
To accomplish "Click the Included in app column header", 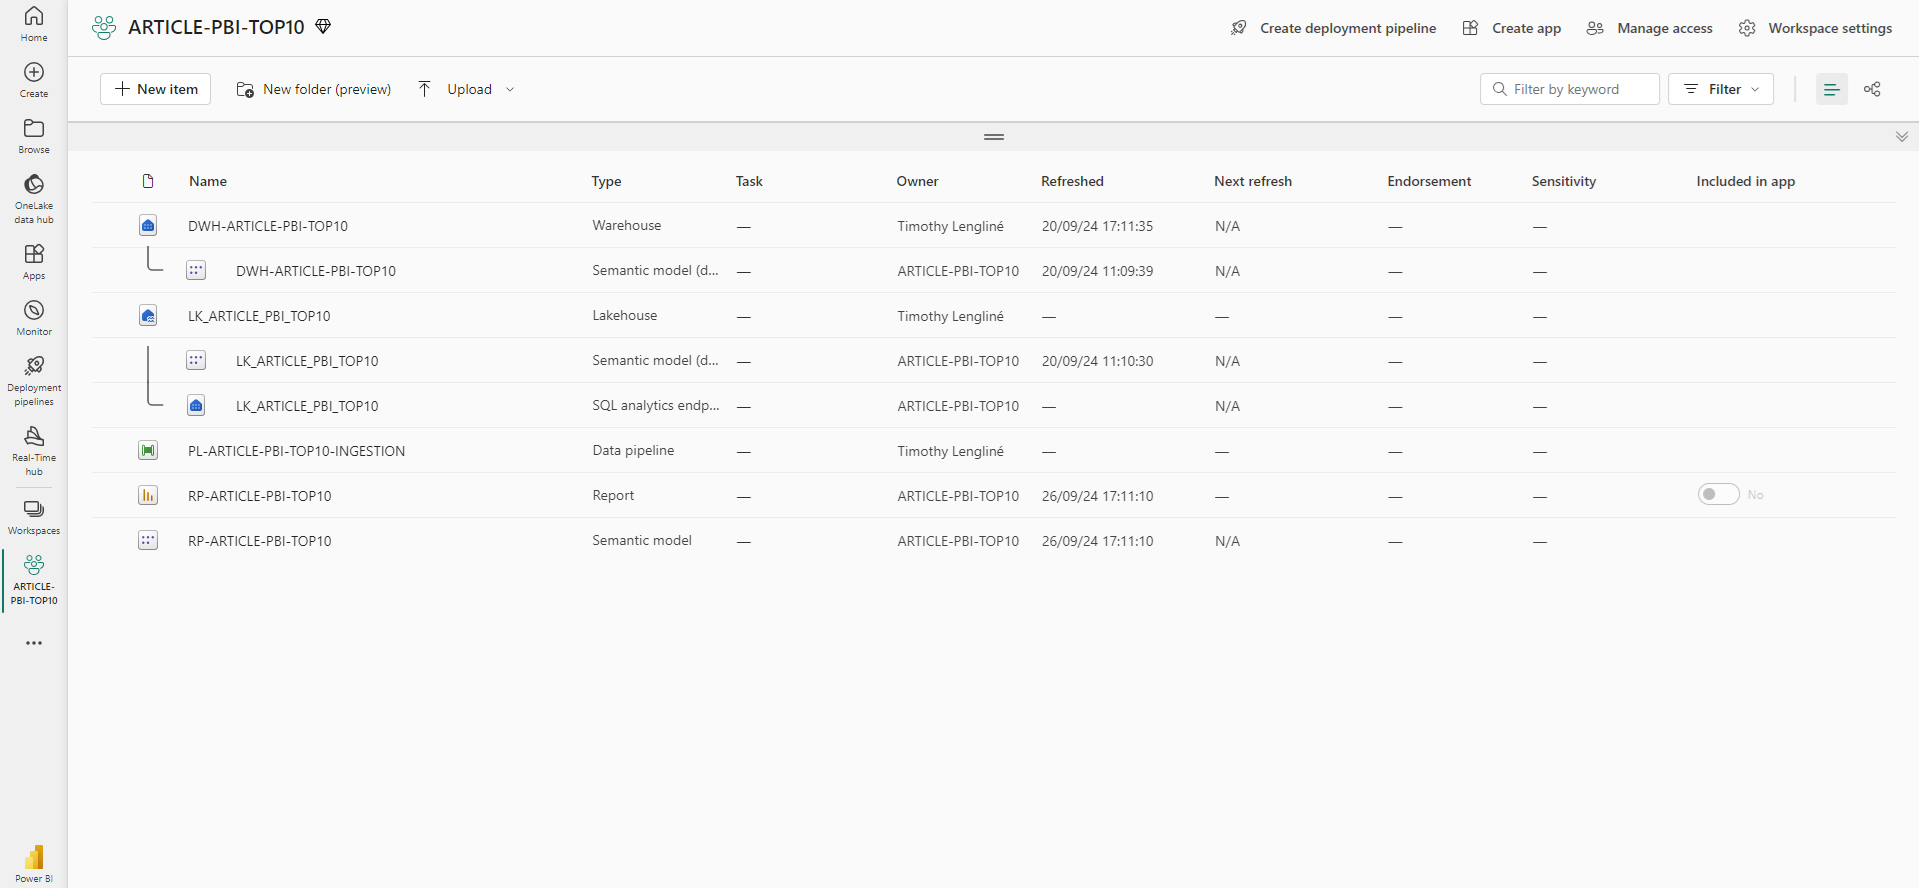I will coord(1746,181).
